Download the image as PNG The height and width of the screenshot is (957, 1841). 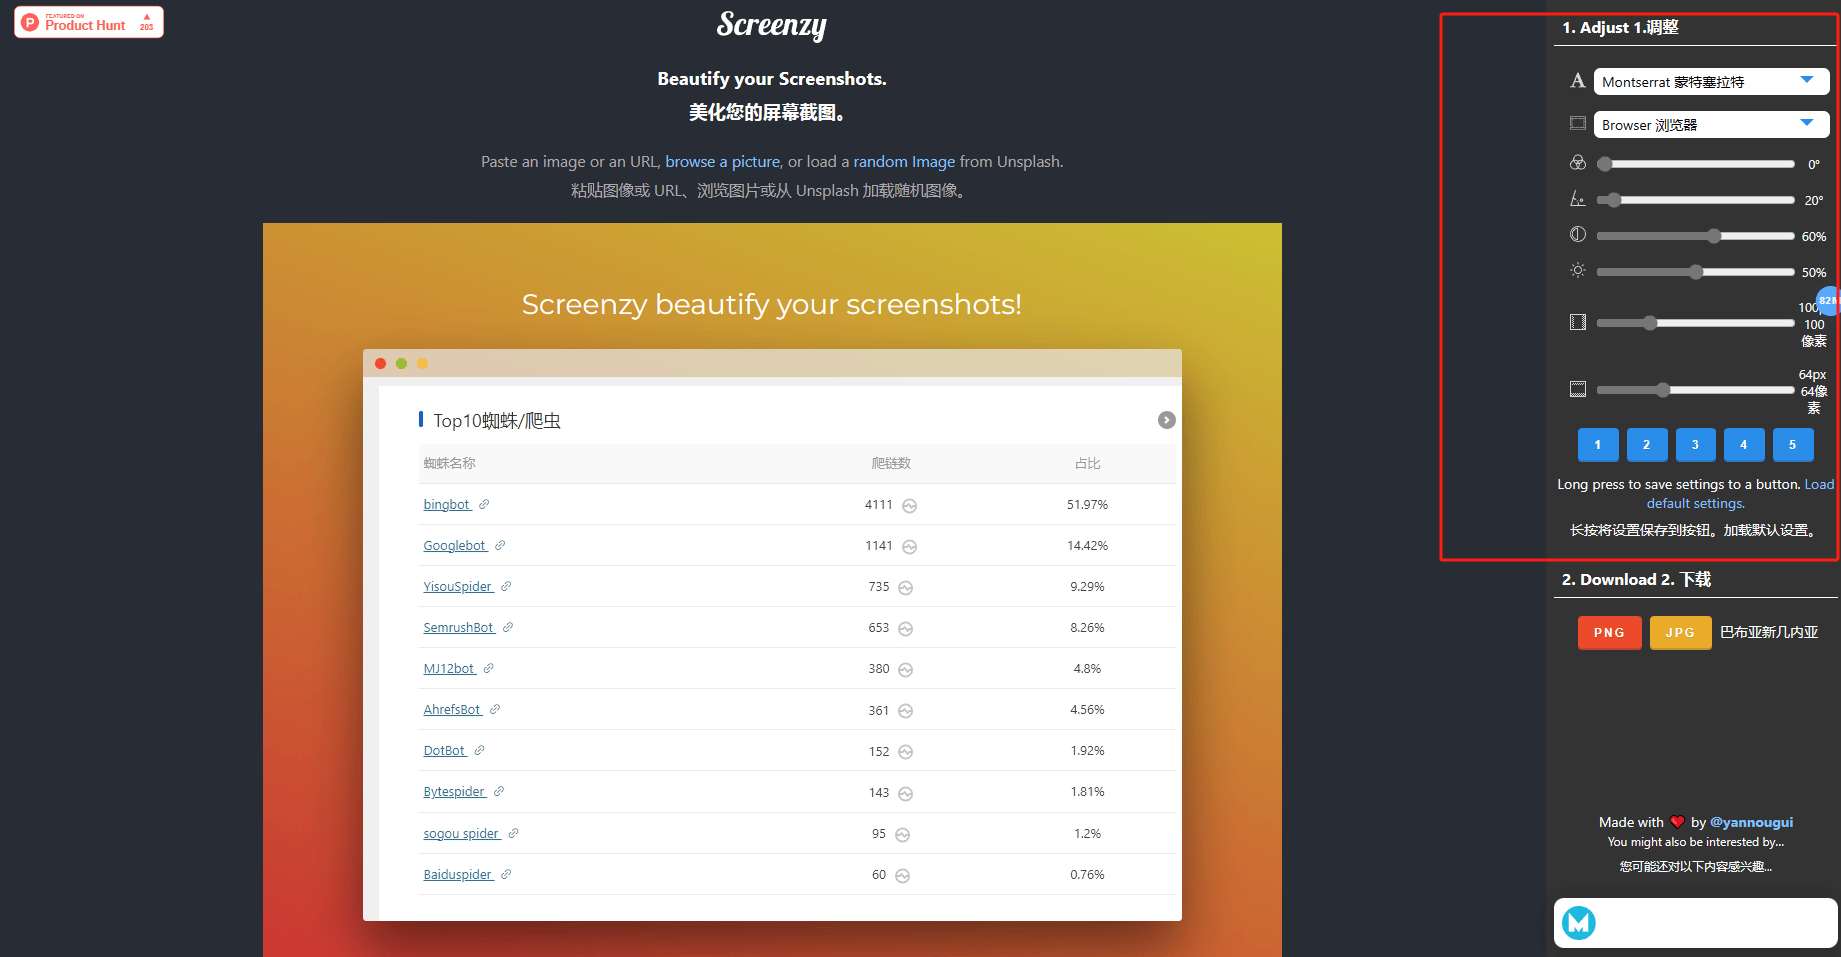tap(1609, 632)
